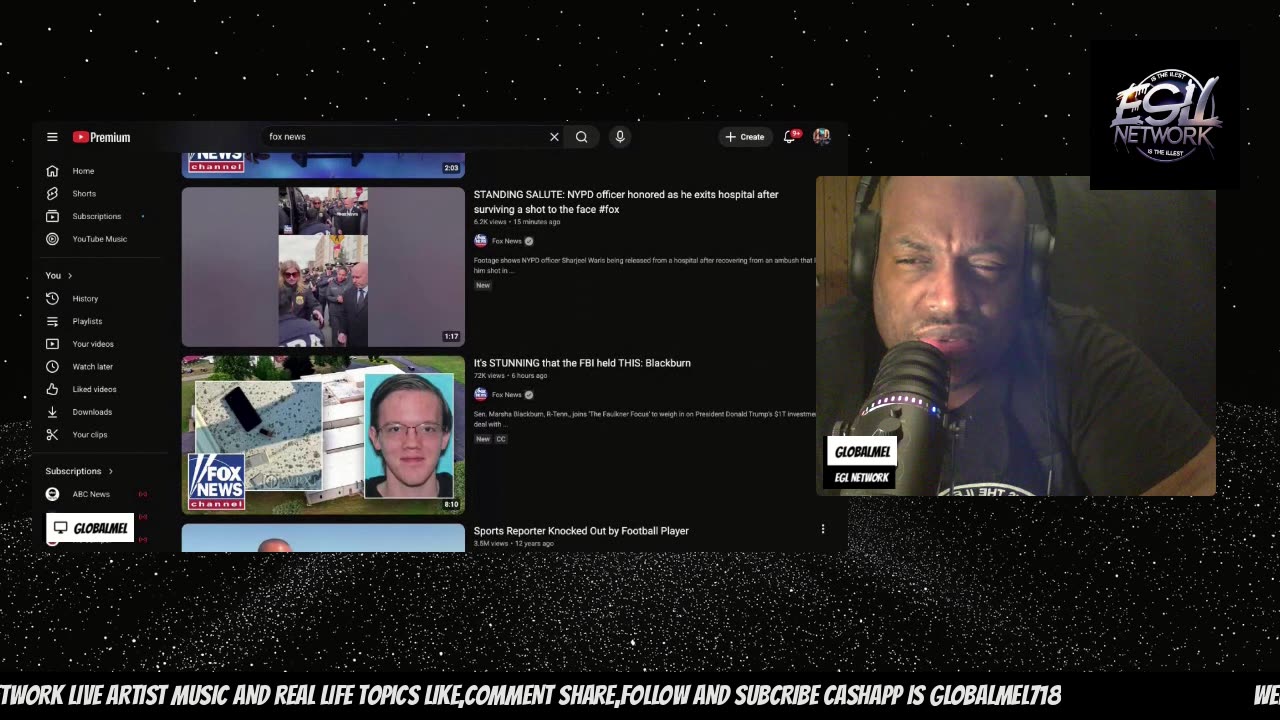The image size is (1280, 720).
Task: Open the Create button
Action: click(x=745, y=137)
